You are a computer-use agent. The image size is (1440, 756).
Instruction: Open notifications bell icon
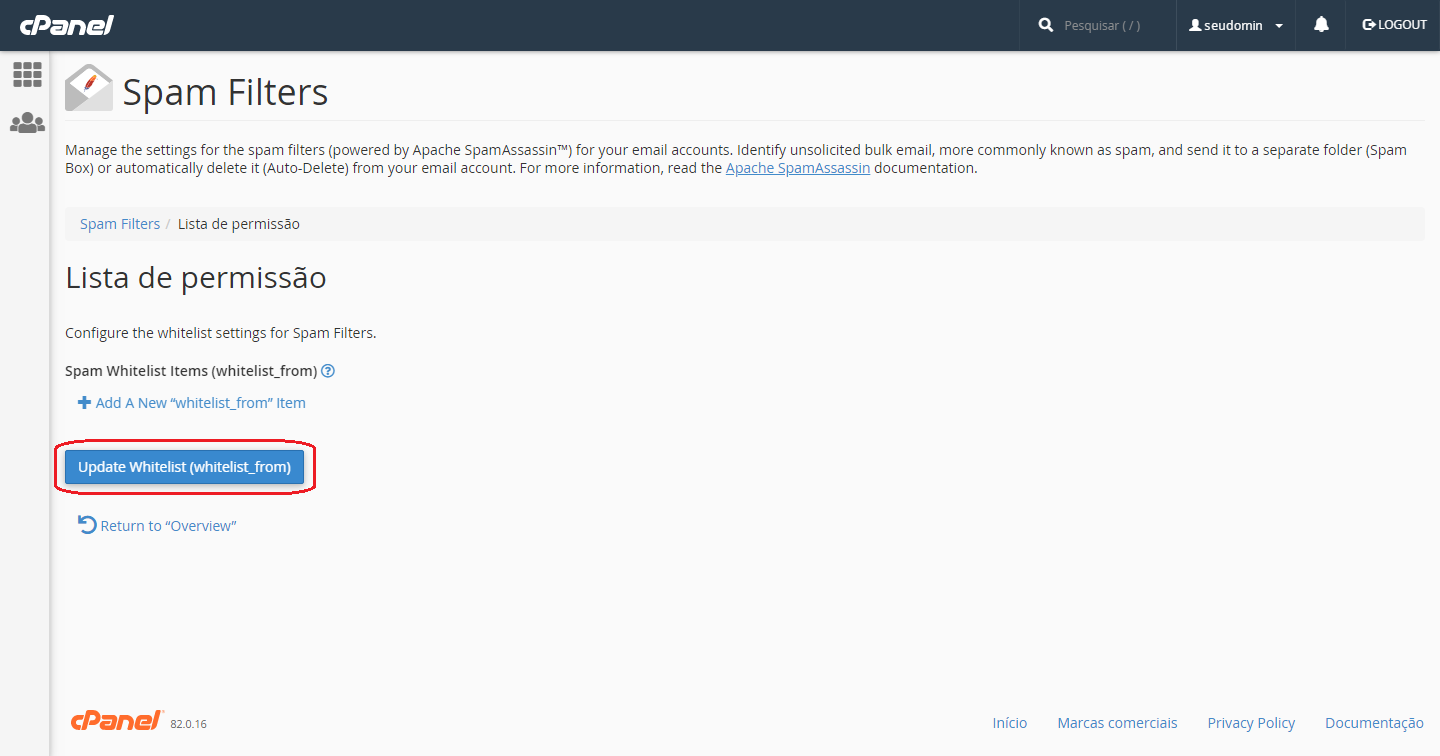click(1322, 25)
